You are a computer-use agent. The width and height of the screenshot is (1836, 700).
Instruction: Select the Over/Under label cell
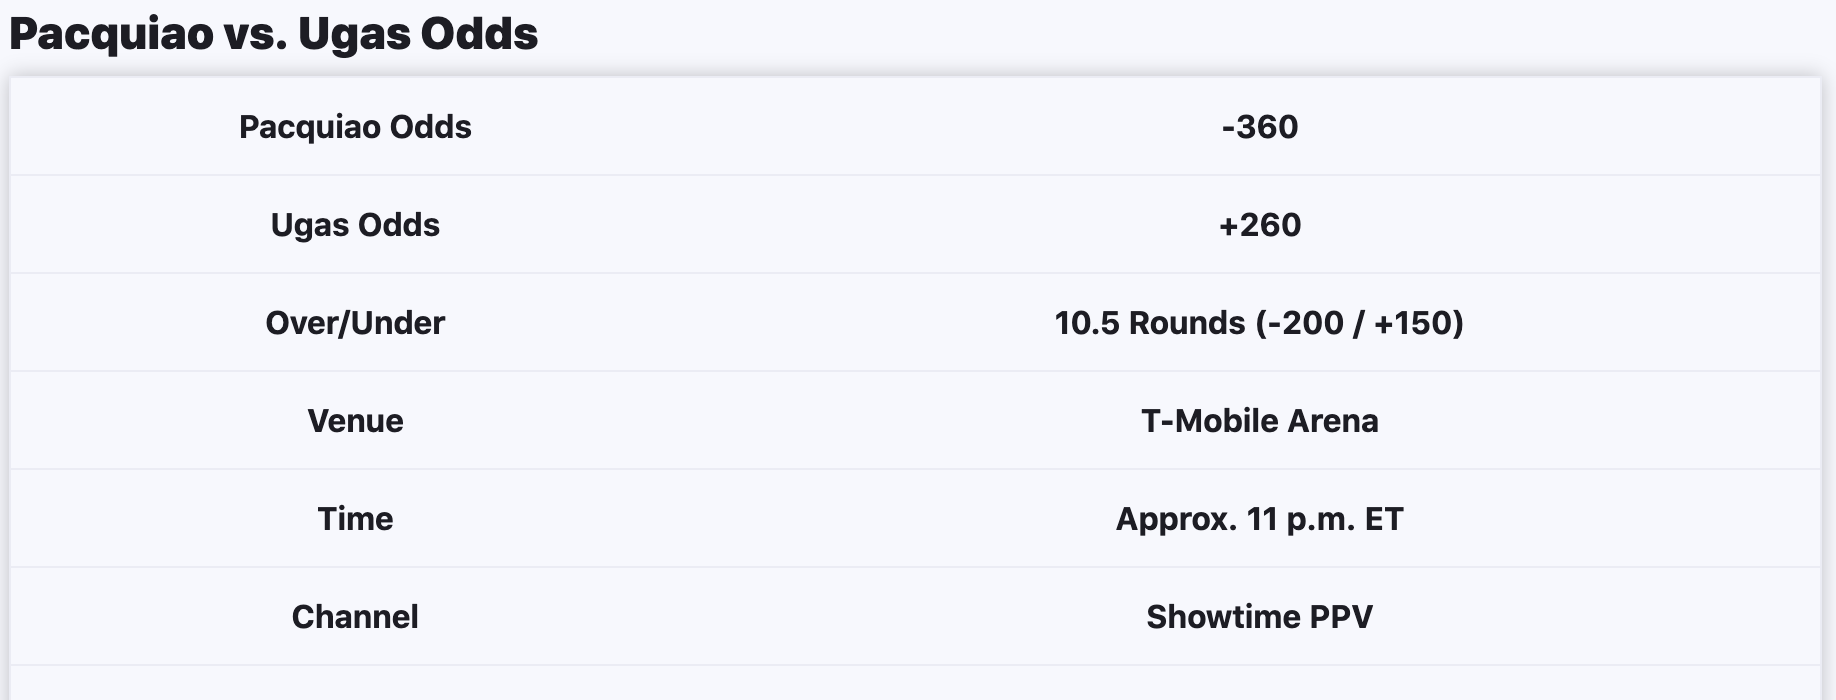pos(355,323)
